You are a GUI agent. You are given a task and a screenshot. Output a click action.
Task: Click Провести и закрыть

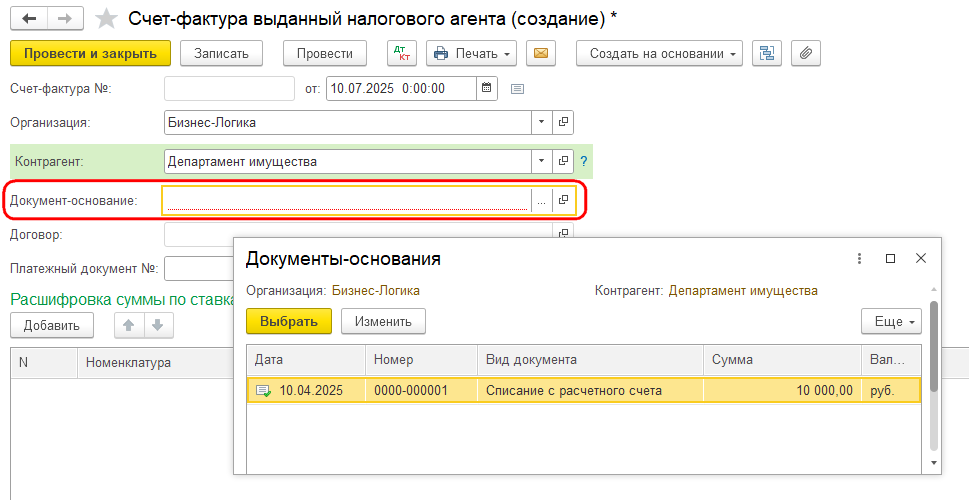click(90, 54)
